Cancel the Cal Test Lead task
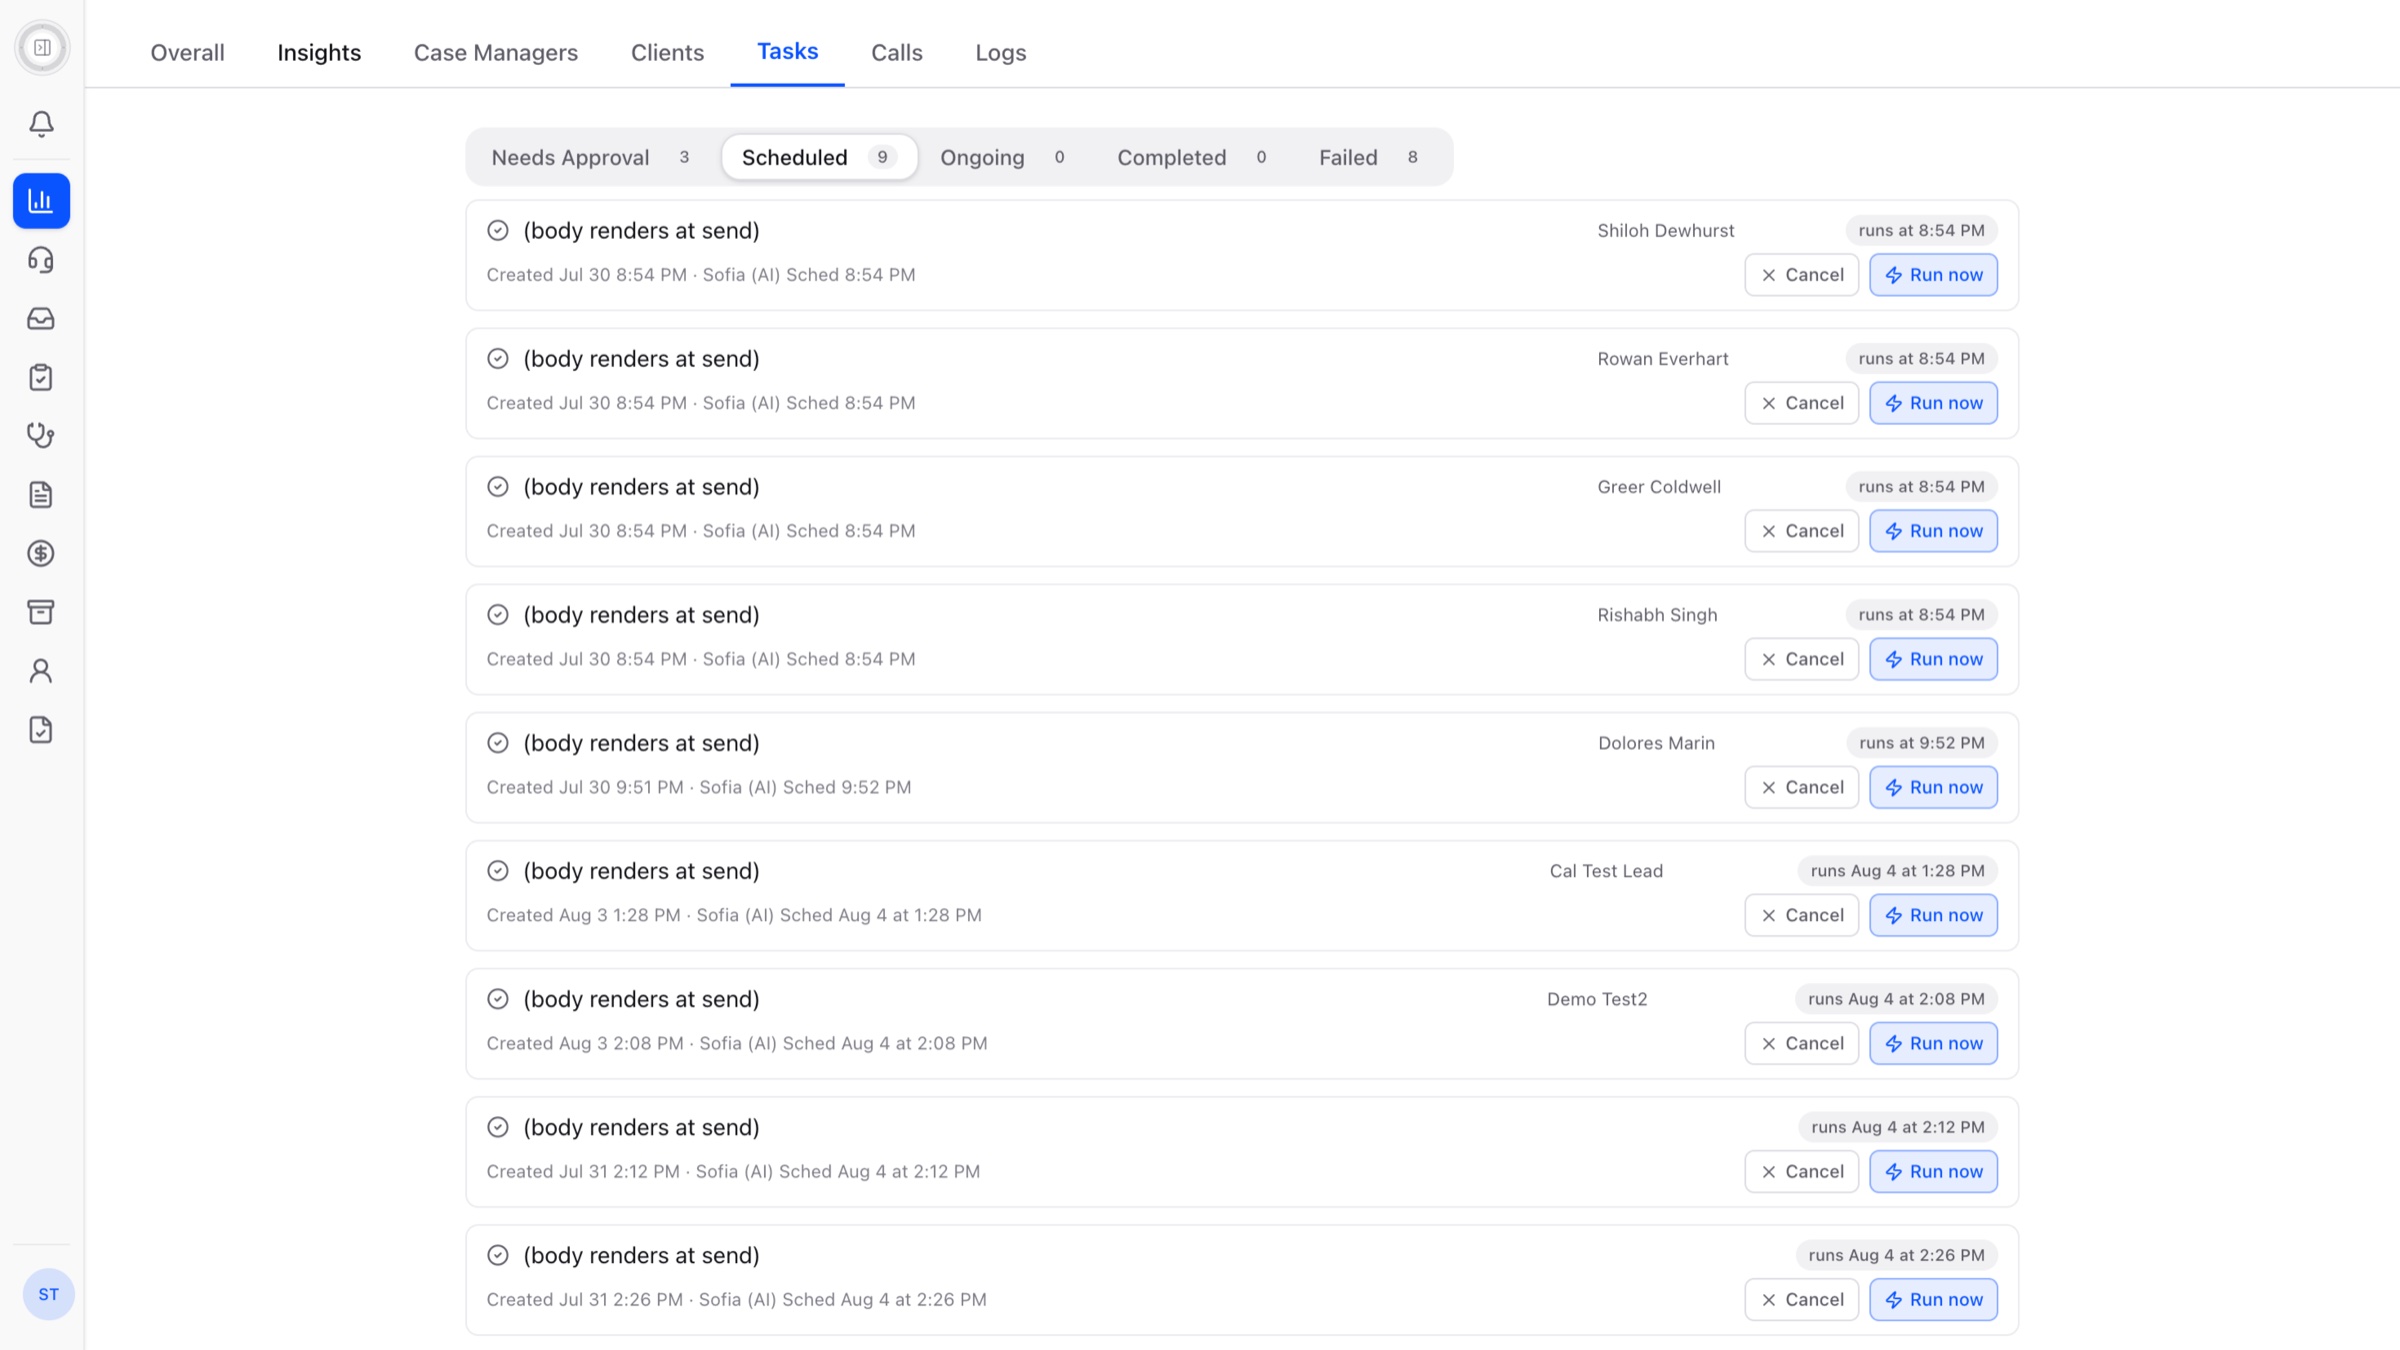The width and height of the screenshot is (2400, 1350). point(1802,915)
